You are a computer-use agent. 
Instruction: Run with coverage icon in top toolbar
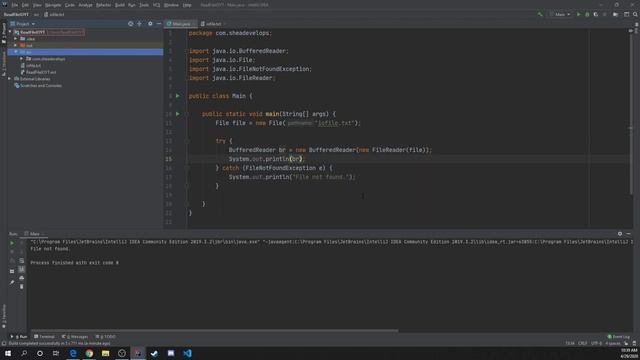pyautogui.click(x=596, y=14)
